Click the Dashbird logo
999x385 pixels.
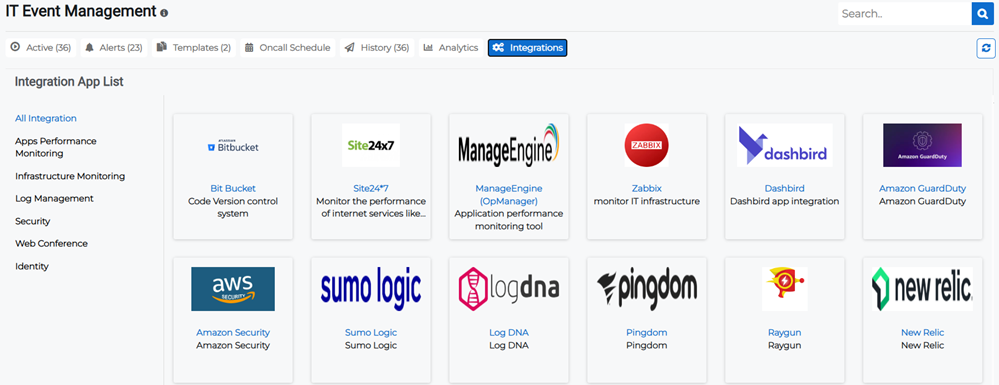point(785,145)
